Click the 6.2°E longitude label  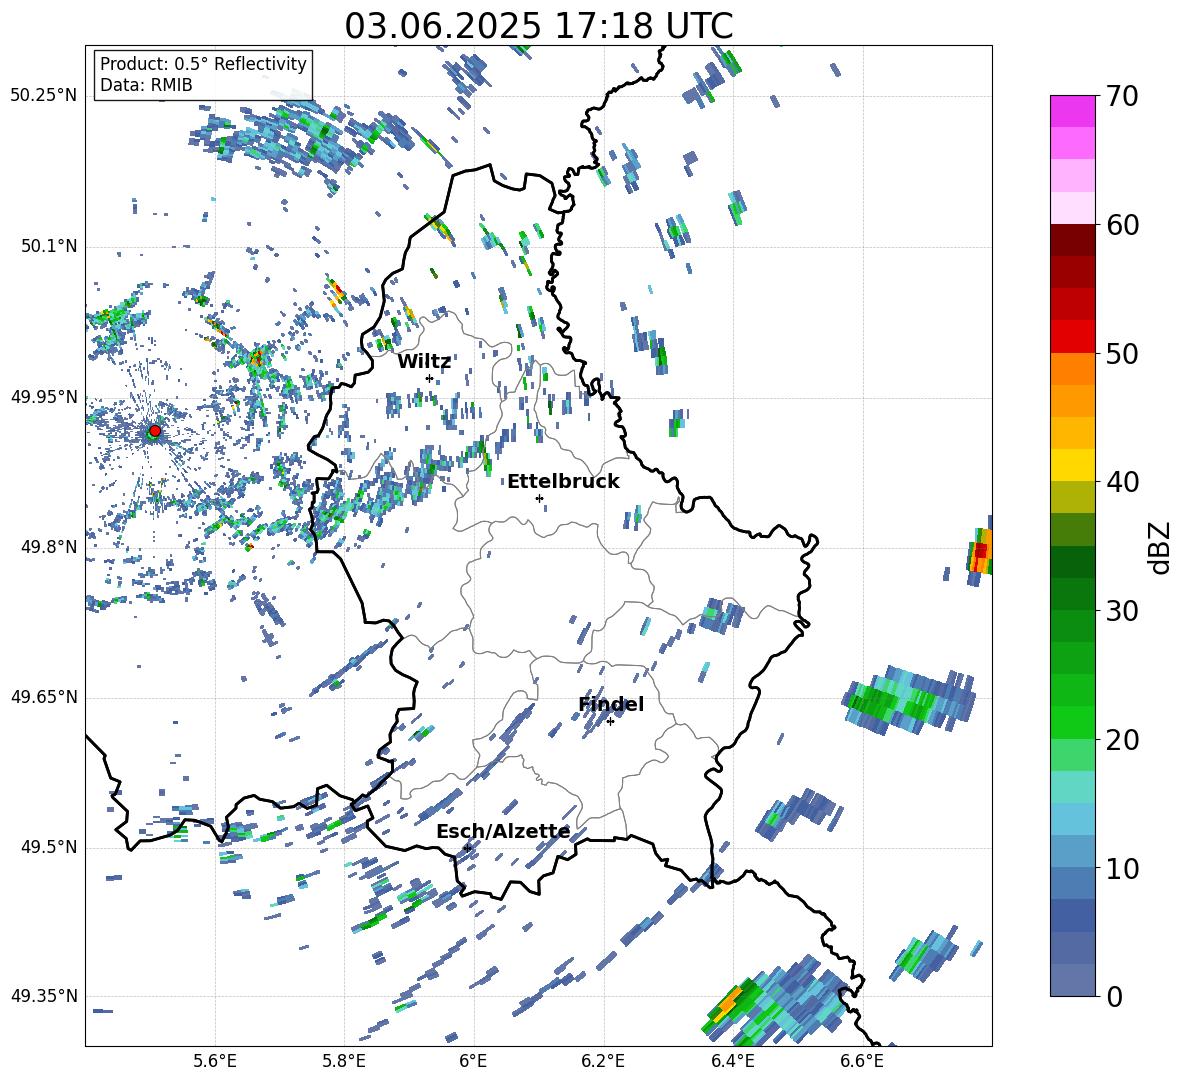pyautogui.click(x=603, y=1061)
